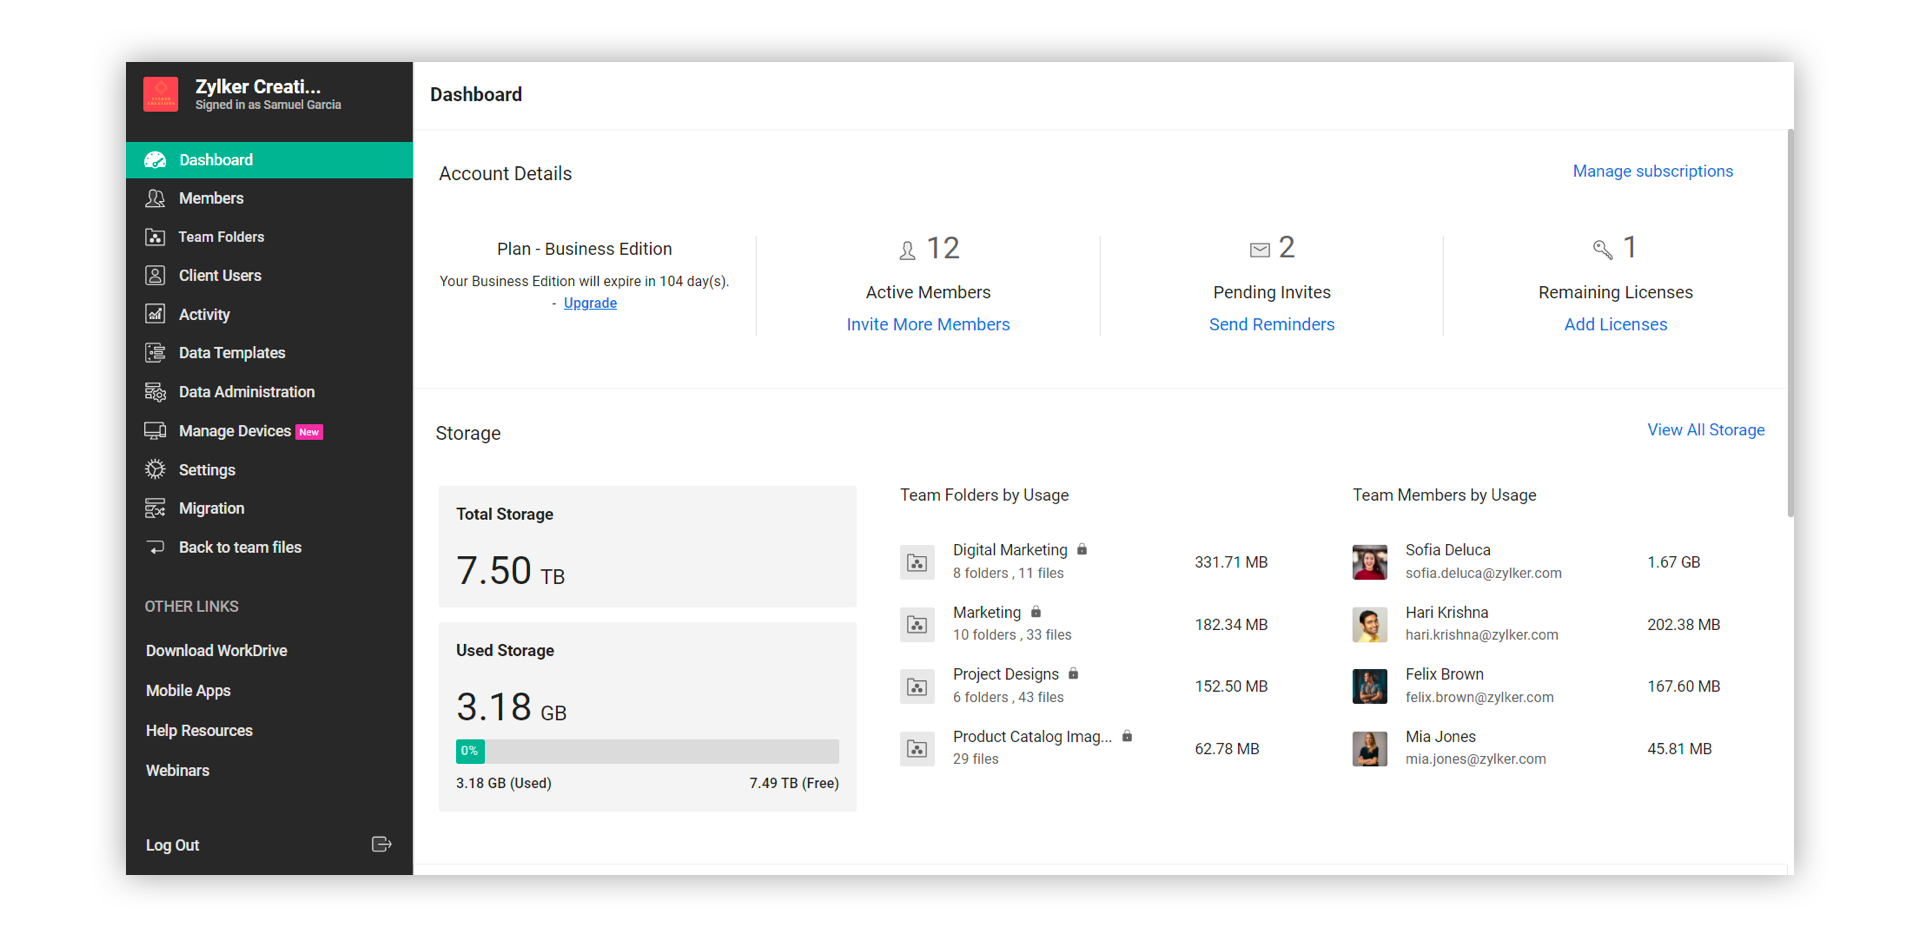Image resolution: width=1920 pixels, height=936 pixels.
Task: Open Manage subscriptions link
Action: click(x=1652, y=171)
